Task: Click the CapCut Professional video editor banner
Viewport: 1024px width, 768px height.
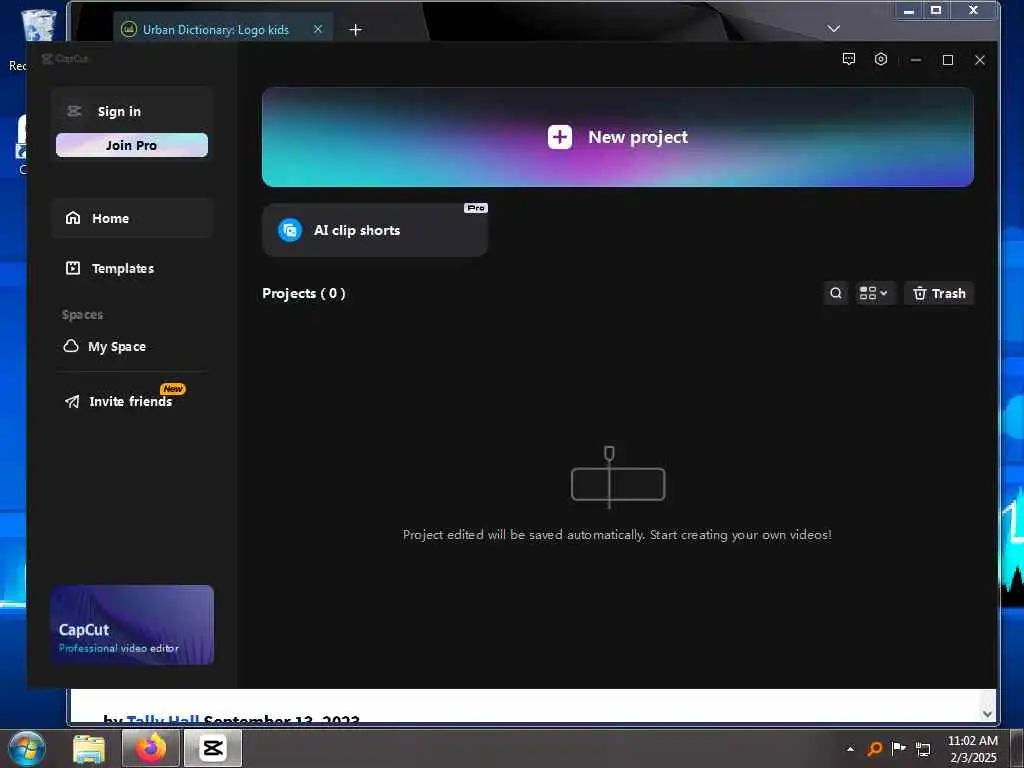Action: pos(132,625)
